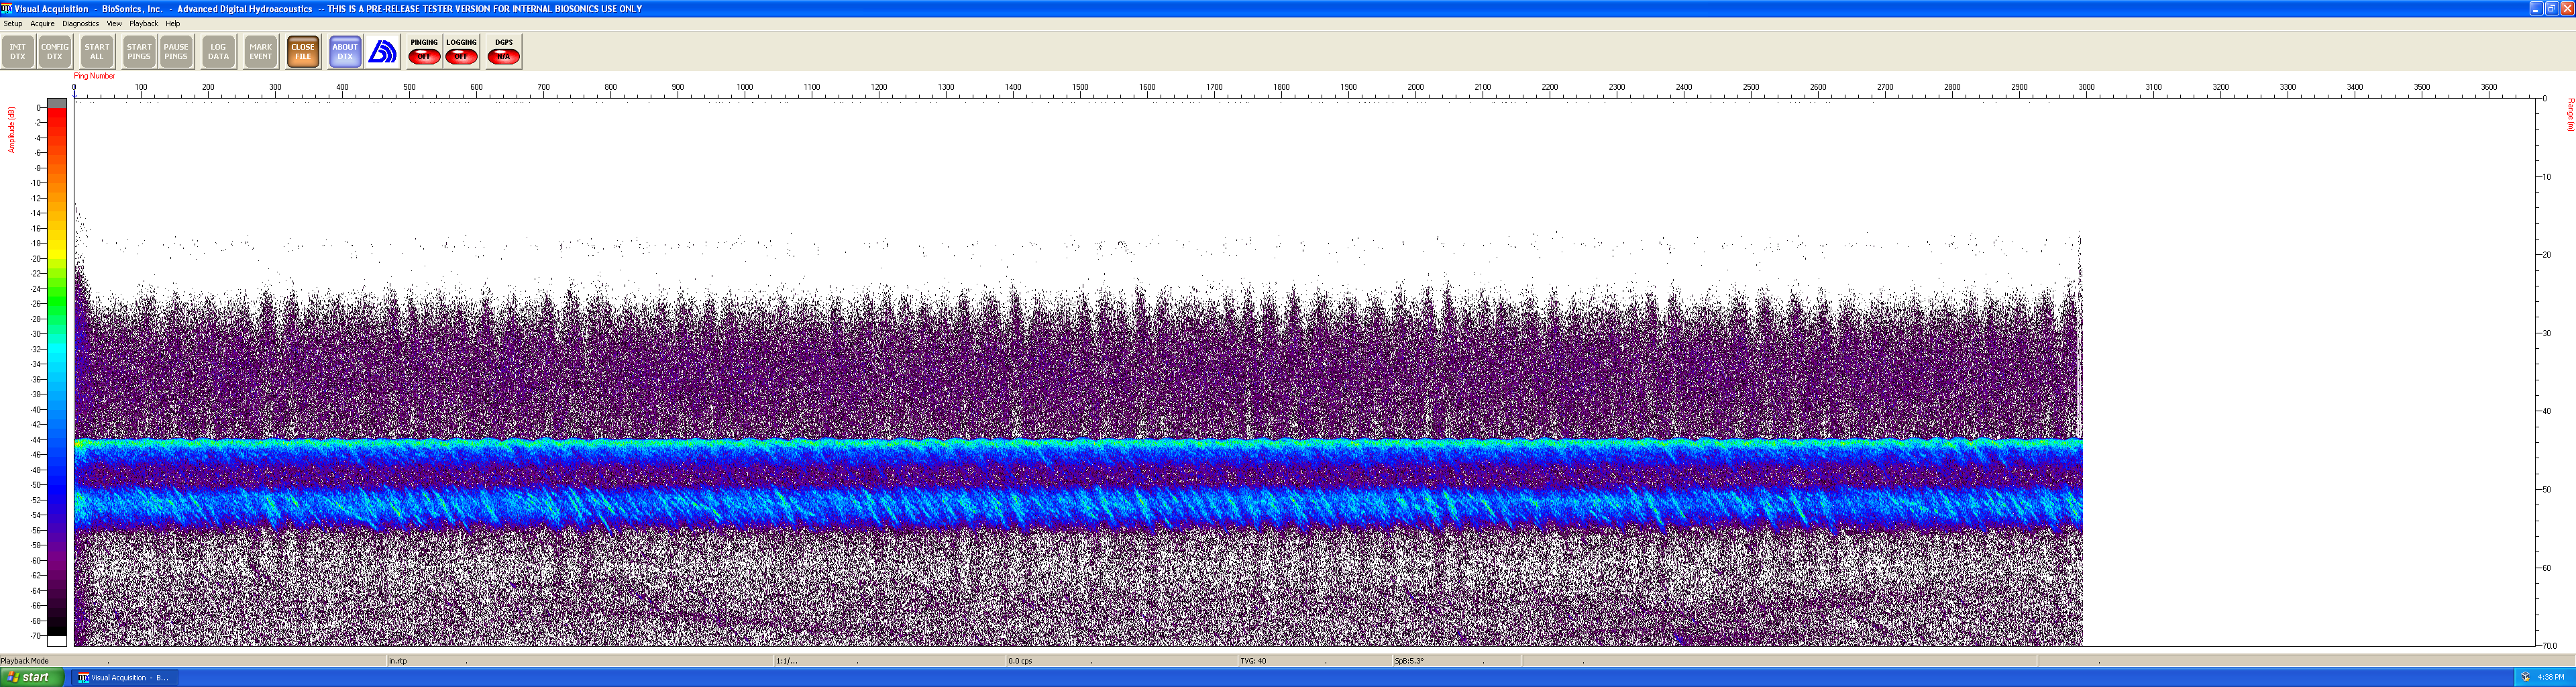Click the START PINGS button
This screenshot has height=687, width=2576.
[139, 52]
